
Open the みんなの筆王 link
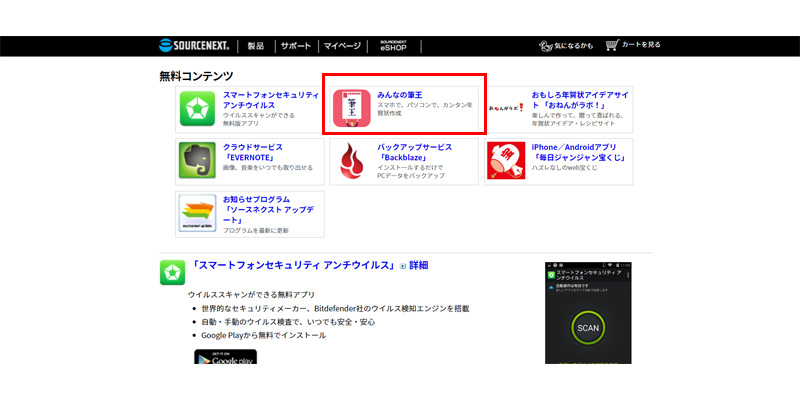point(399,95)
